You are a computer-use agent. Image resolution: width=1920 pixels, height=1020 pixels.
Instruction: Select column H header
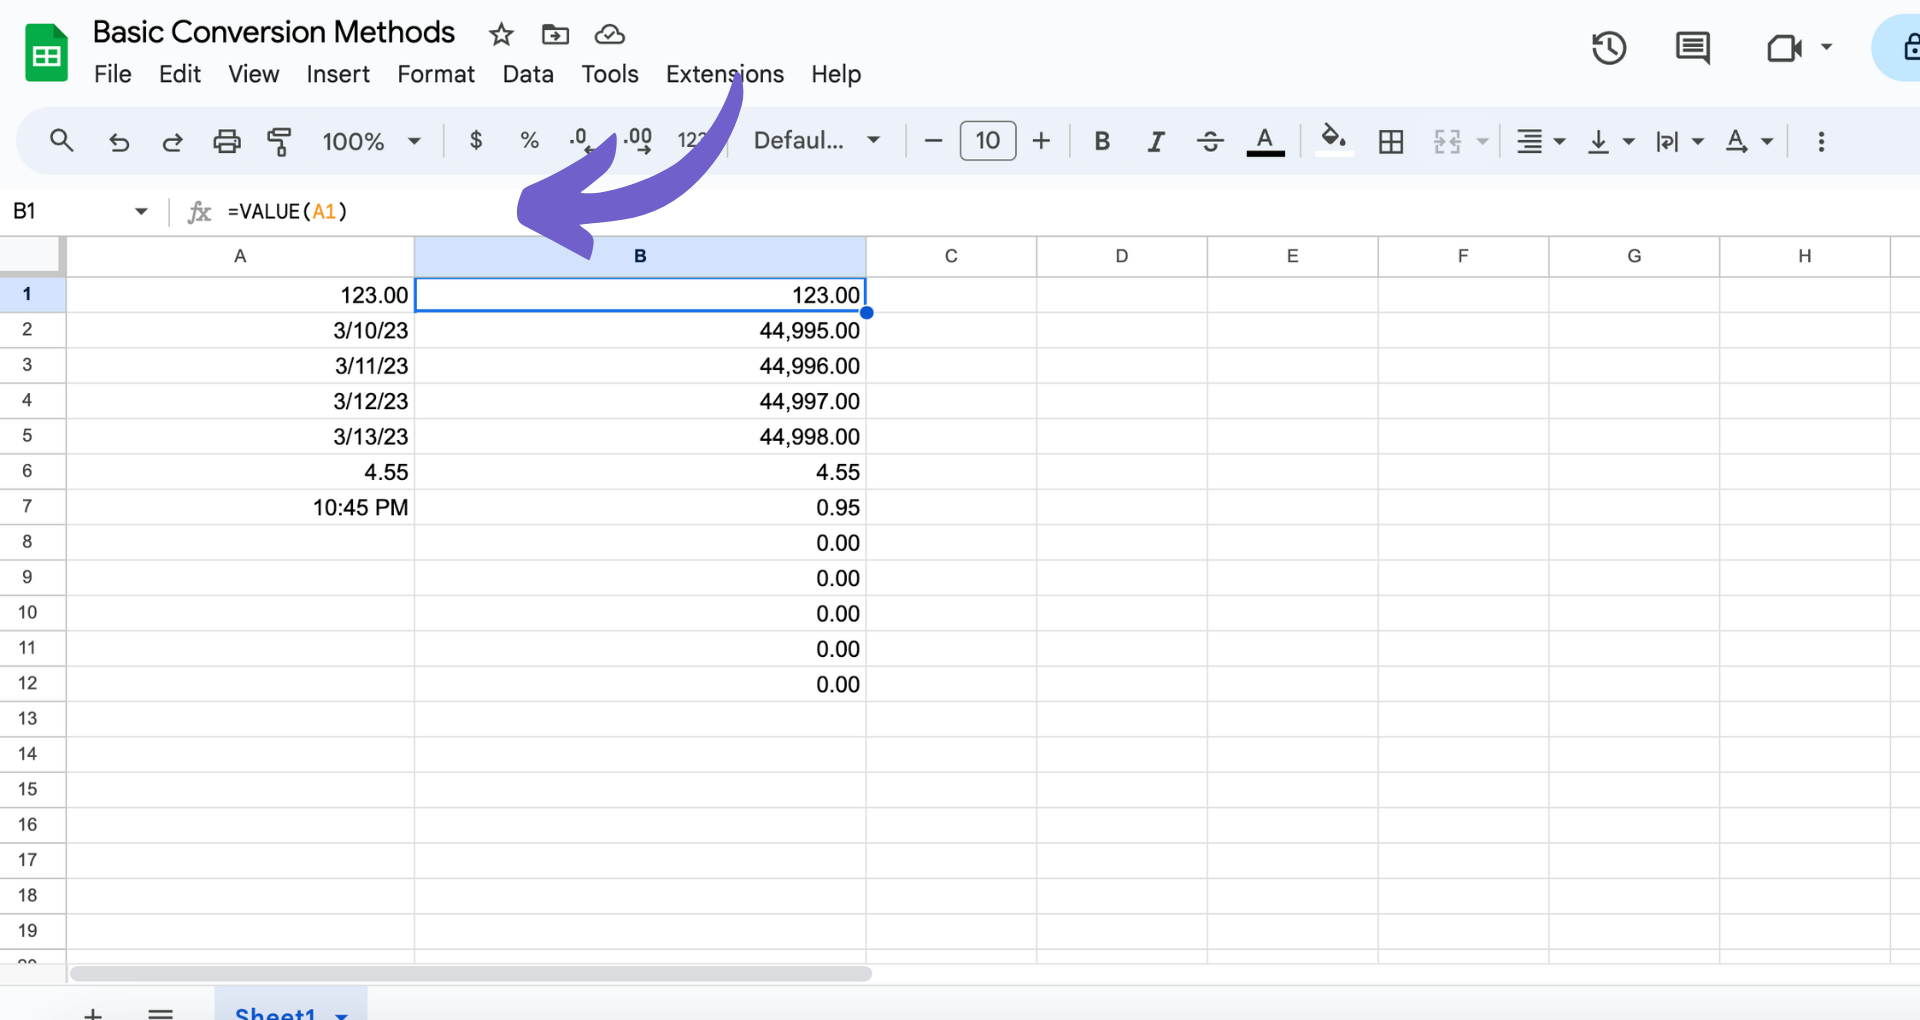point(1805,256)
